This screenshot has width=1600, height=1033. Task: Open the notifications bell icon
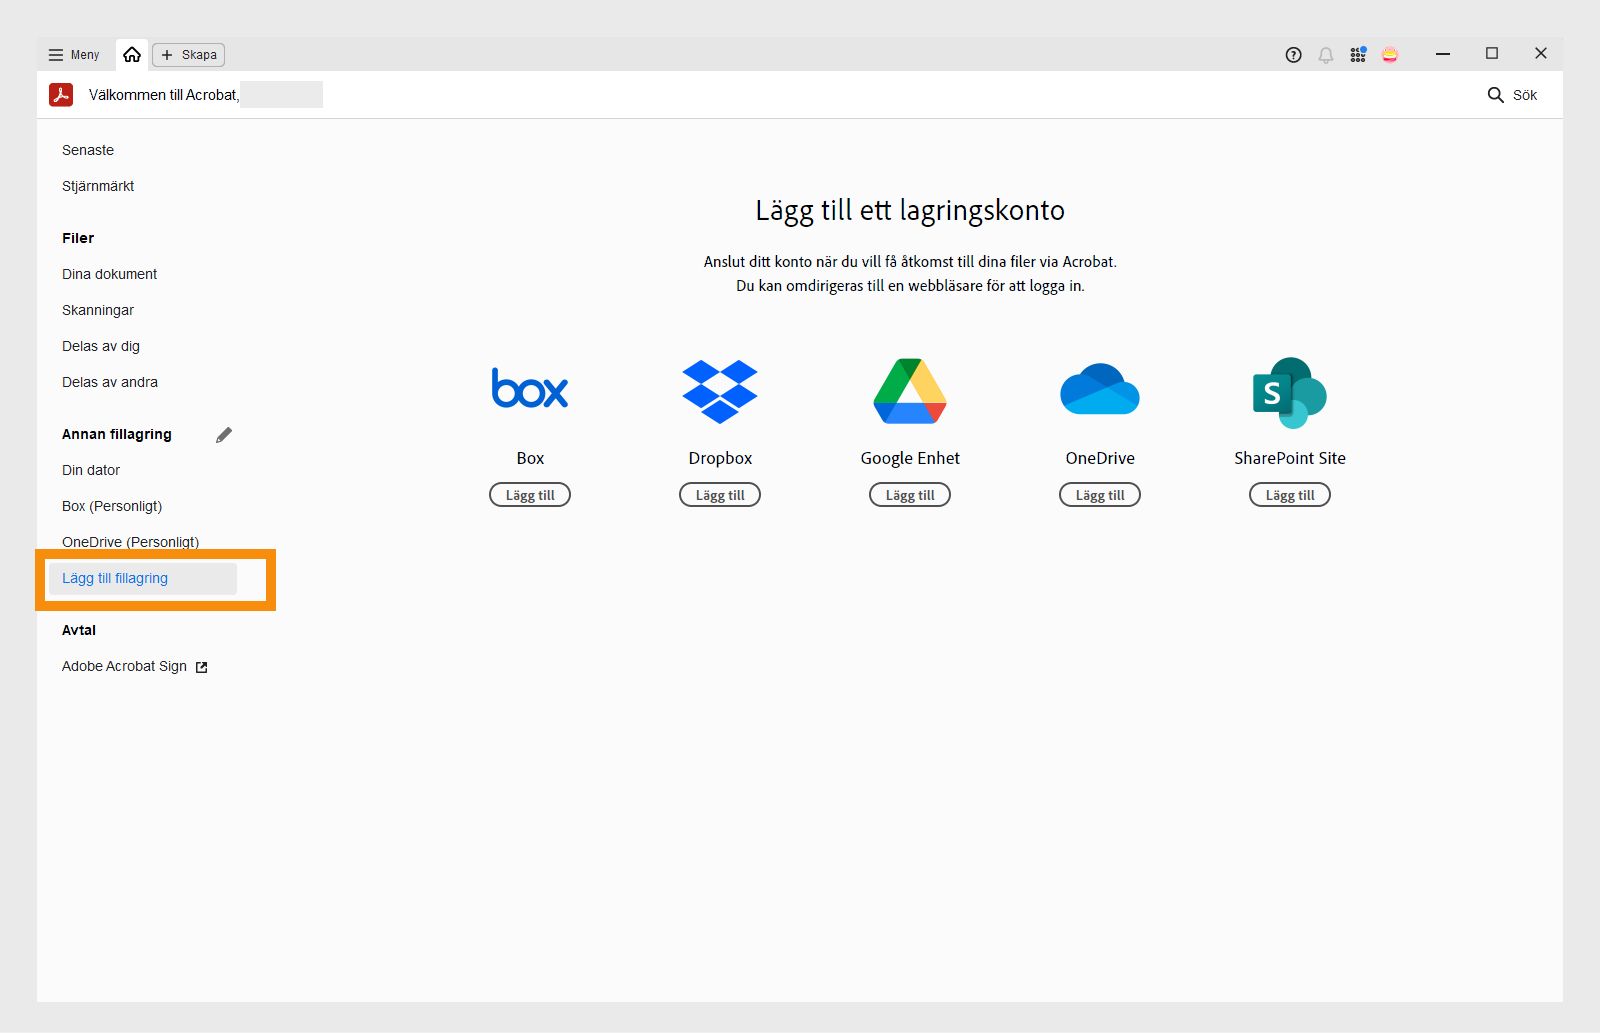click(1326, 56)
